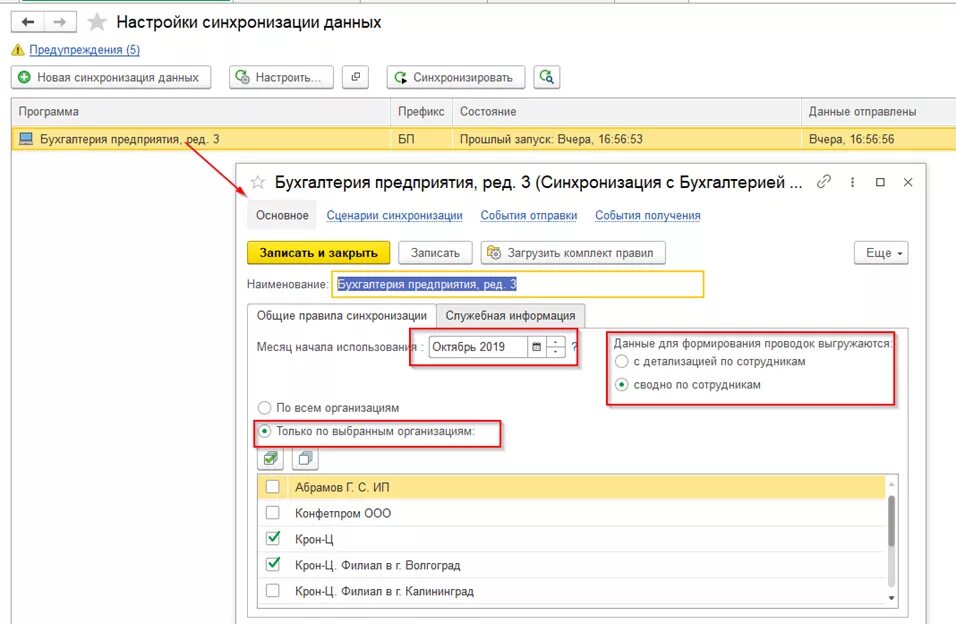Click the uncheck all organizations icon

click(305, 458)
